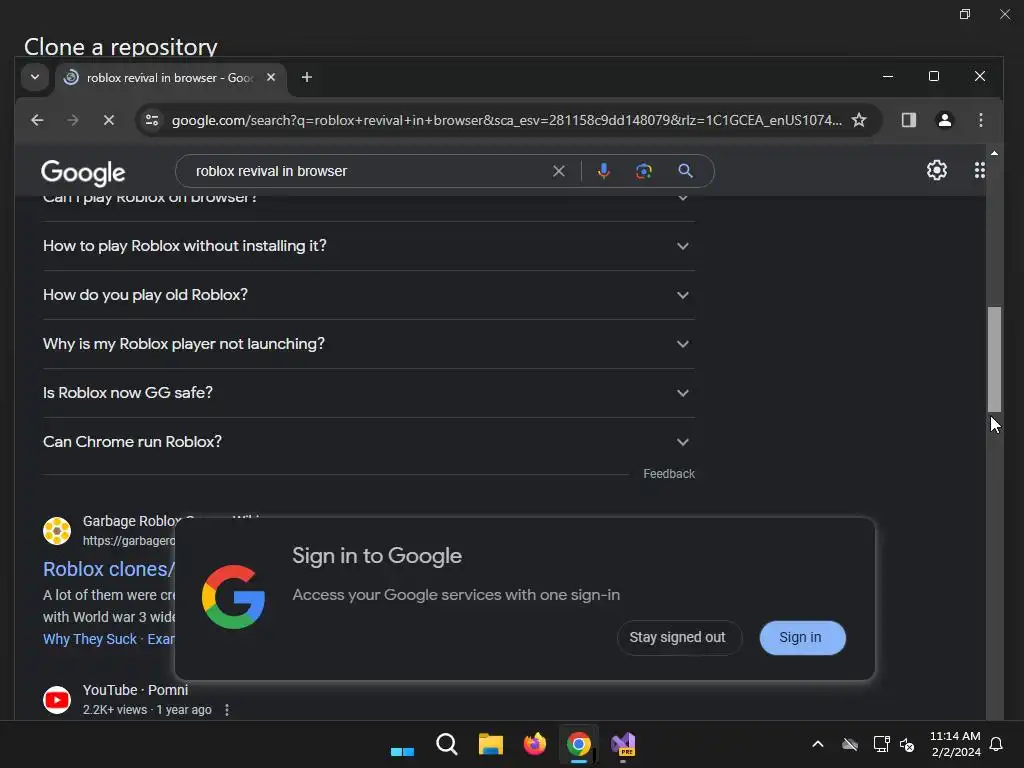Click the Sign in button

pyautogui.click(x=802, y=637)
